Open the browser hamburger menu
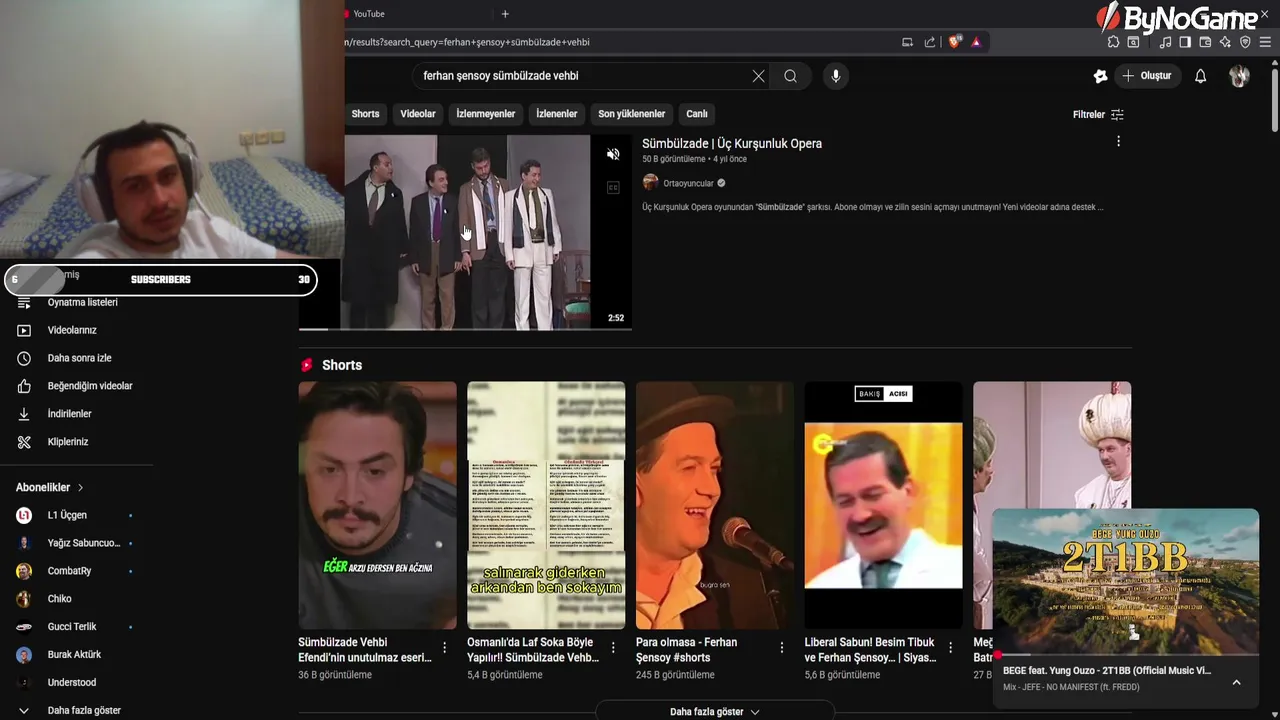The image size is (1280, 720). click(x=1265, y=42)
